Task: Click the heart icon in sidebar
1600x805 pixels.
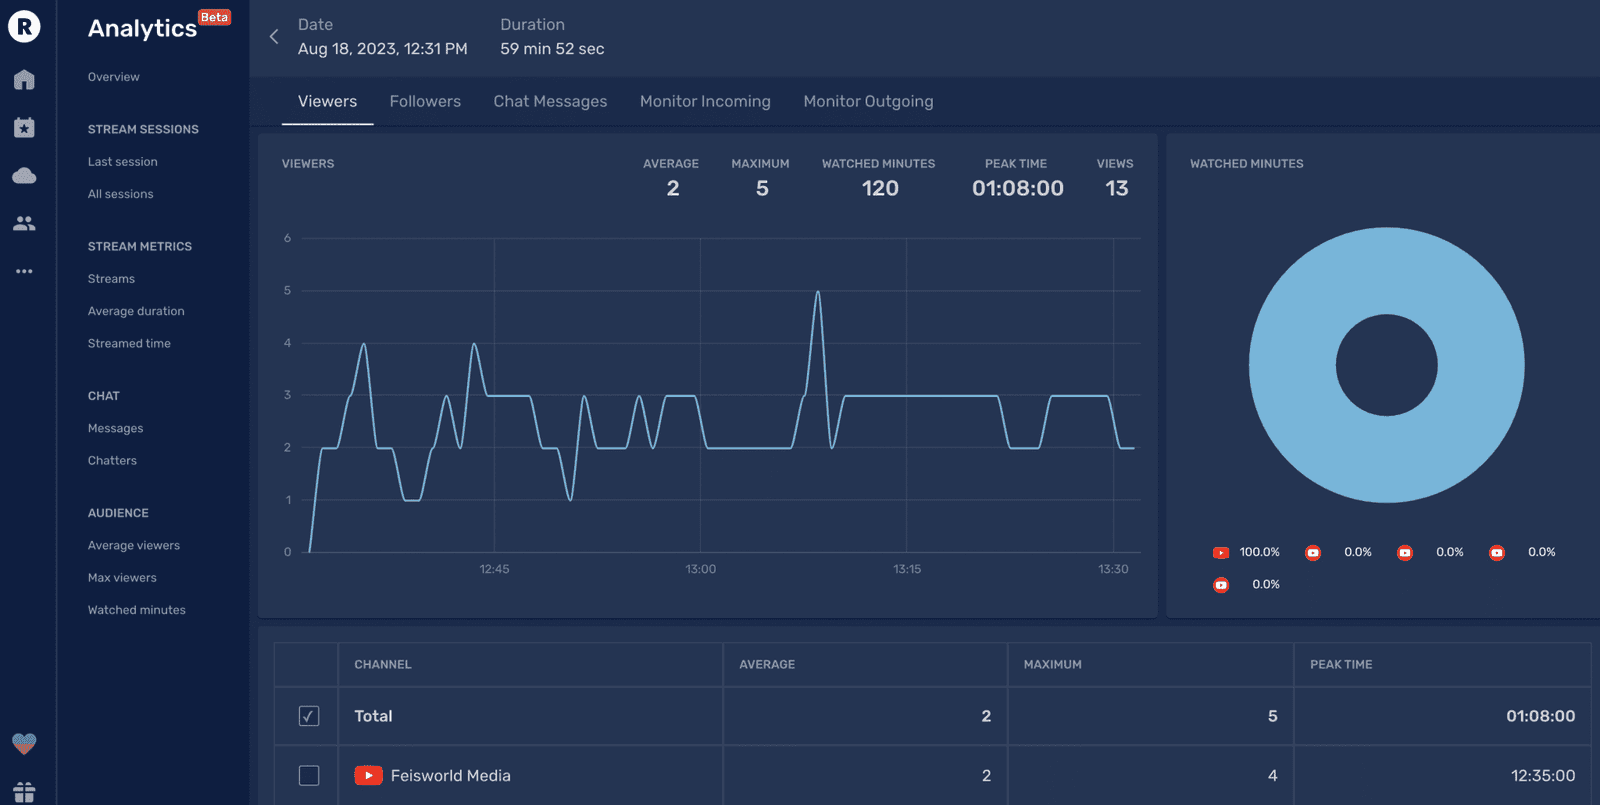Action: (x=24, y=744)
